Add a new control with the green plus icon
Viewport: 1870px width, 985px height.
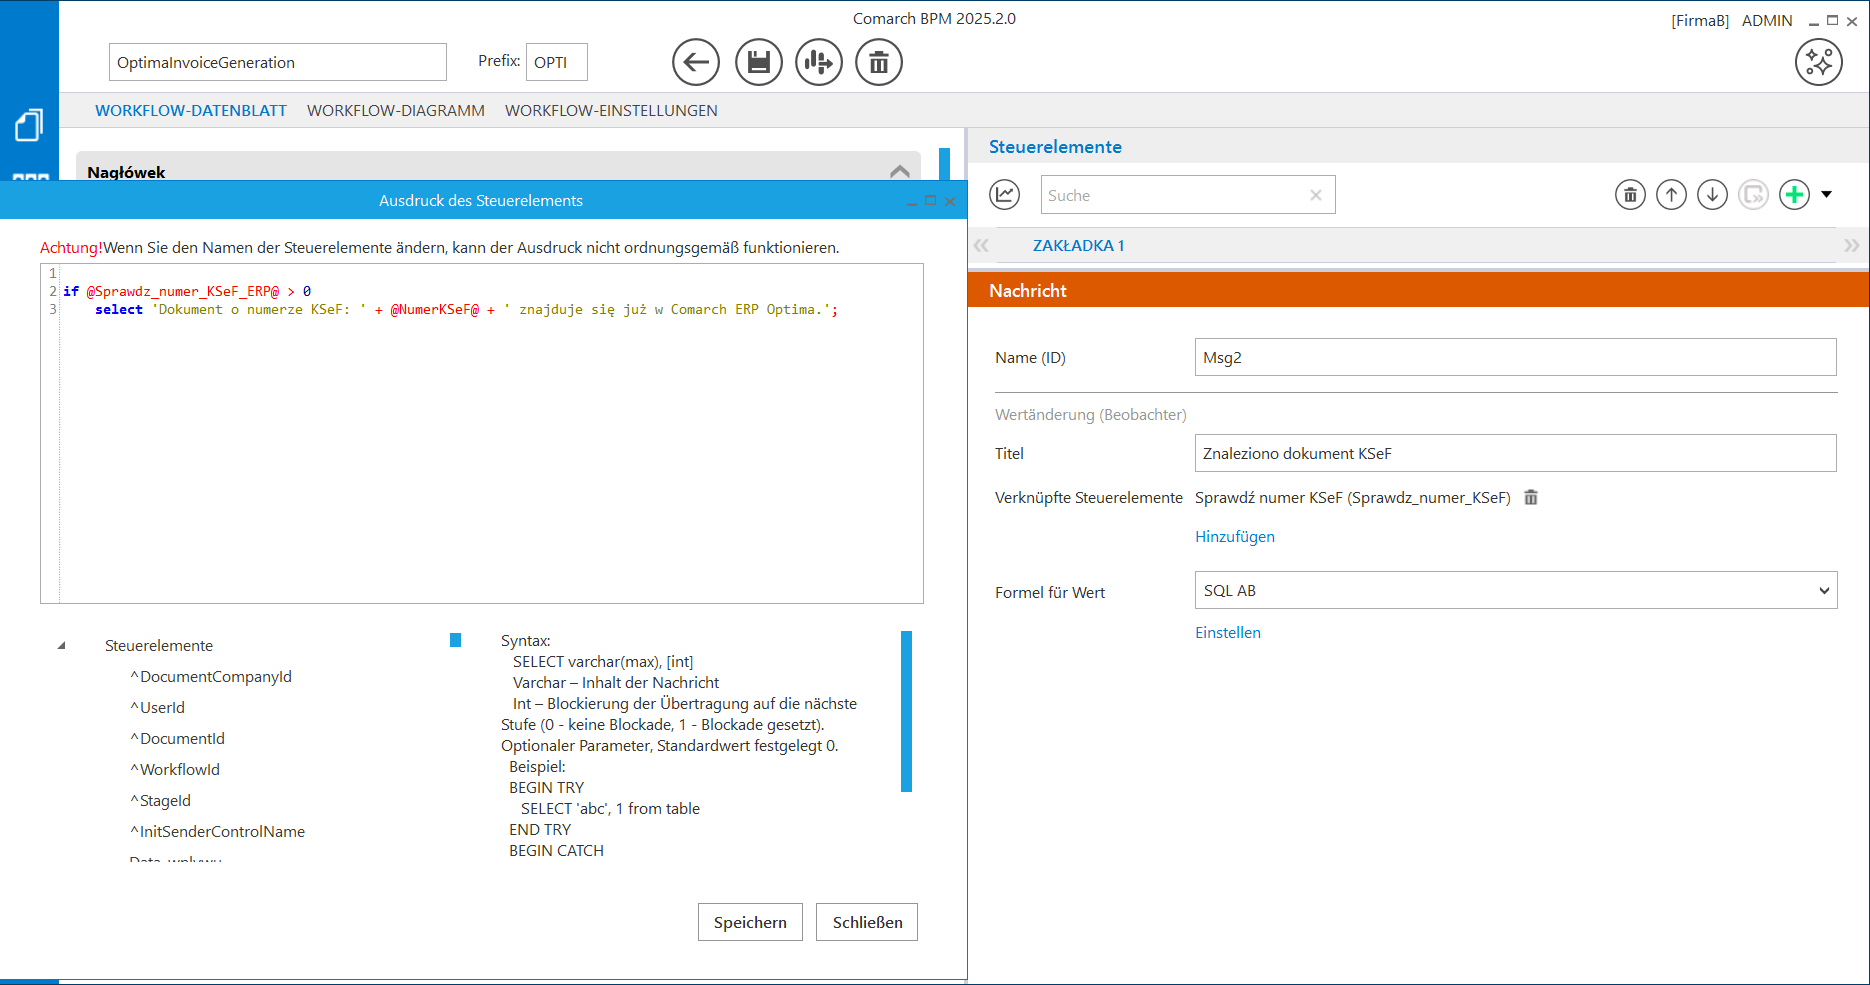(1794, 194)
